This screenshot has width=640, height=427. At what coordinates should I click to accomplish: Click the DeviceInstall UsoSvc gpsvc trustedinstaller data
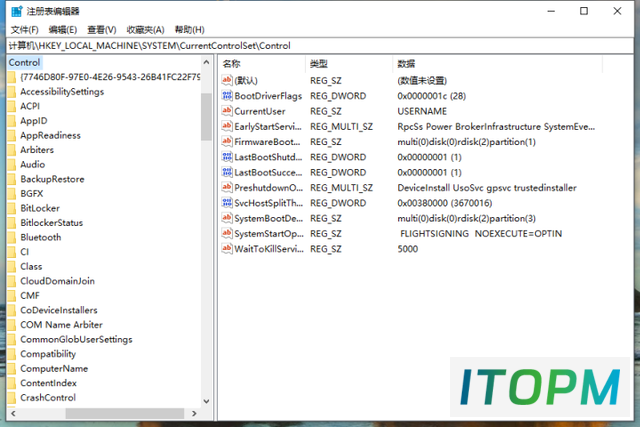(487, 188)
